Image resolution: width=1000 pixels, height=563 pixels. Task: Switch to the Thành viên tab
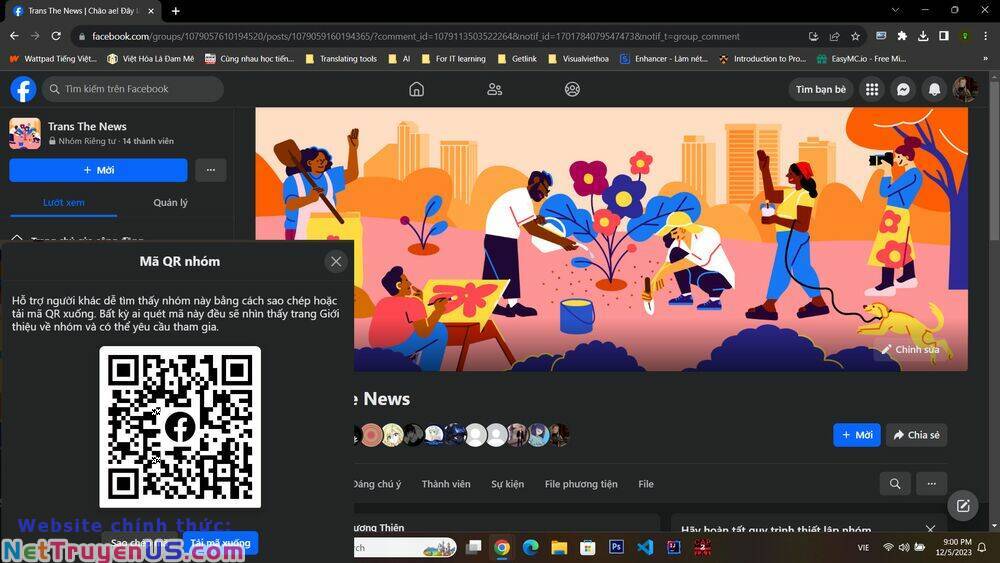click(x=446, y=484)
